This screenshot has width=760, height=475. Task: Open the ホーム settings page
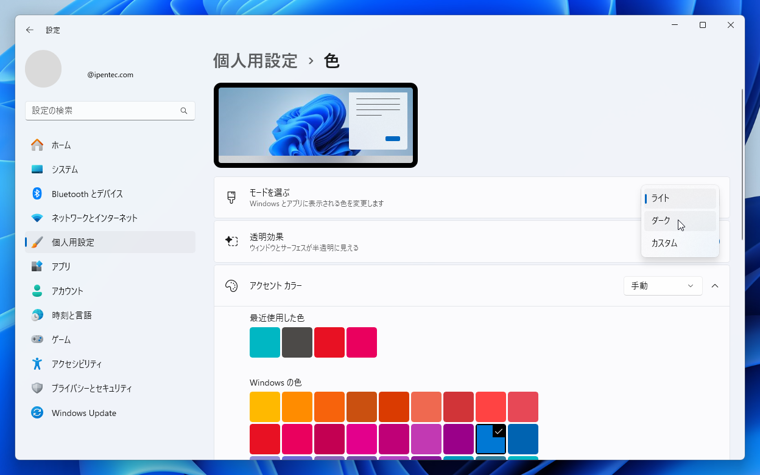click(110, 145)
